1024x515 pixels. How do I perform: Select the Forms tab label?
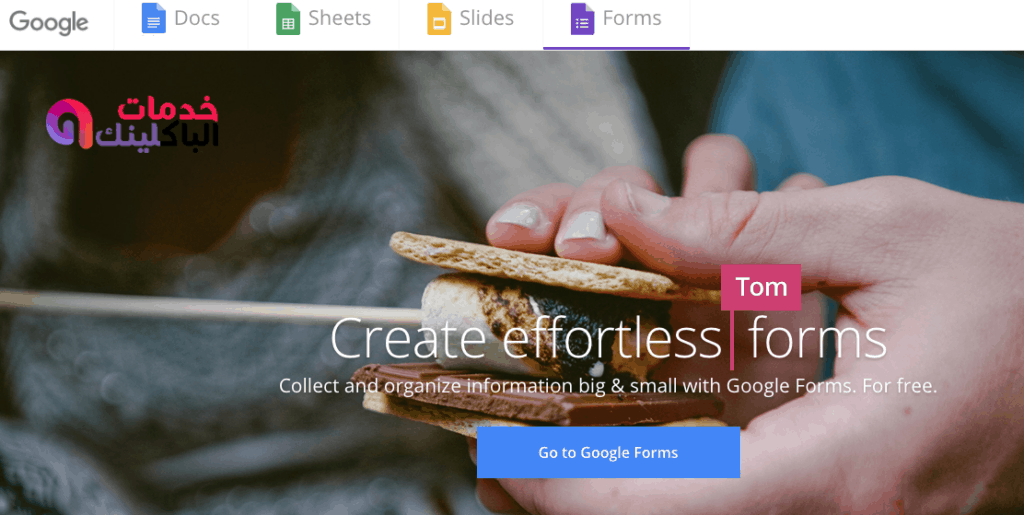pos(632,18)
